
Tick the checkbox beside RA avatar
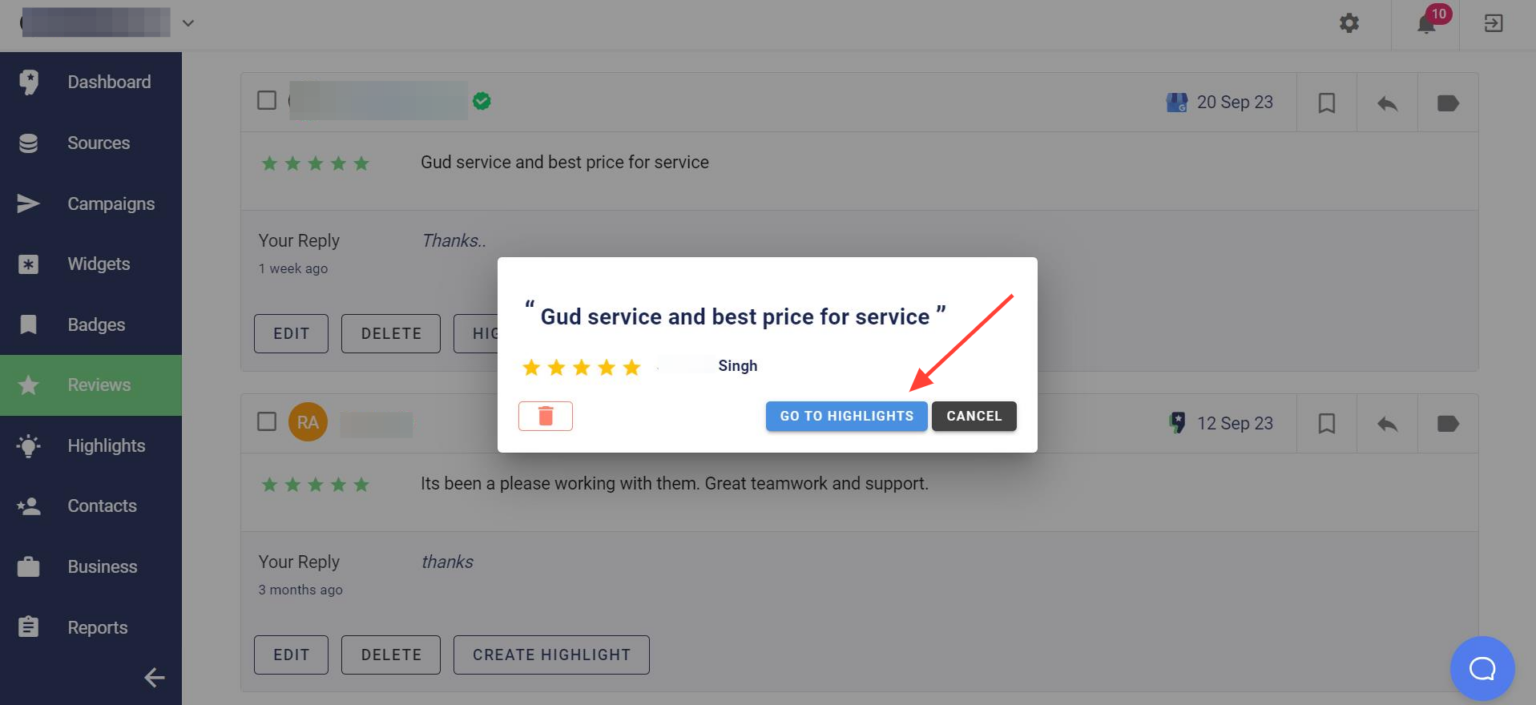[x=267, y=421]
